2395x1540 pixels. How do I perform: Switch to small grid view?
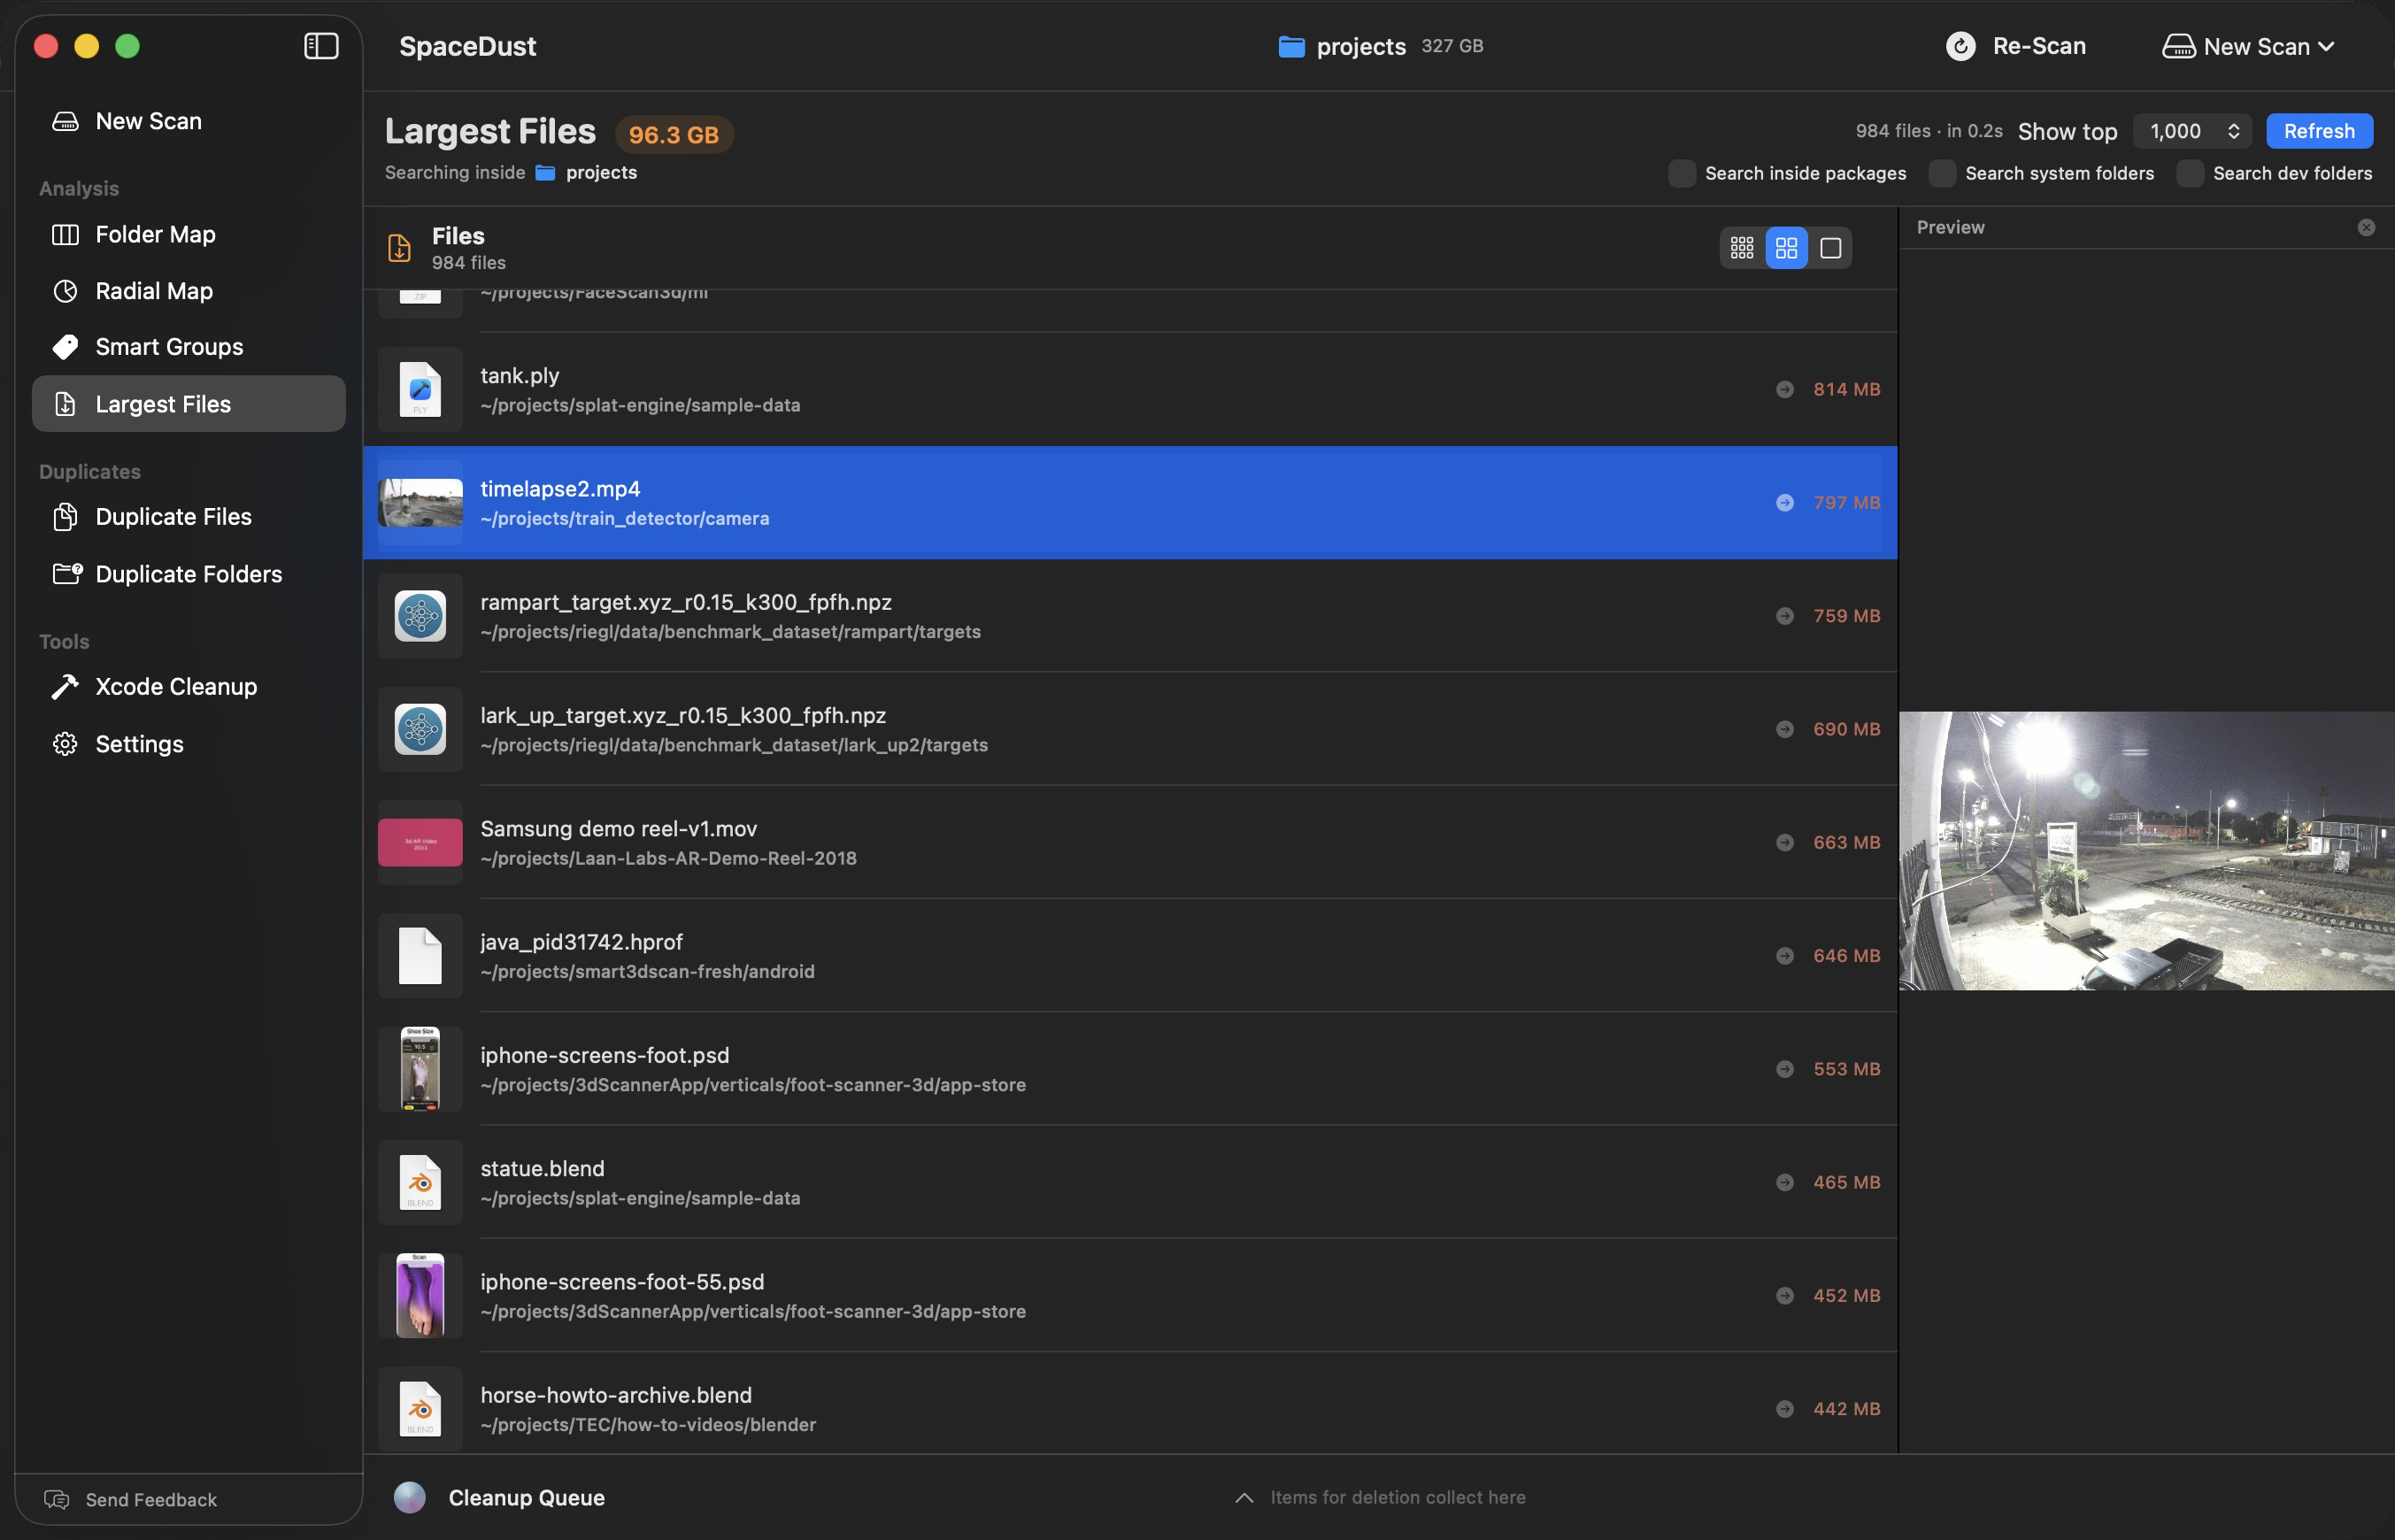tap(1742, 248)
